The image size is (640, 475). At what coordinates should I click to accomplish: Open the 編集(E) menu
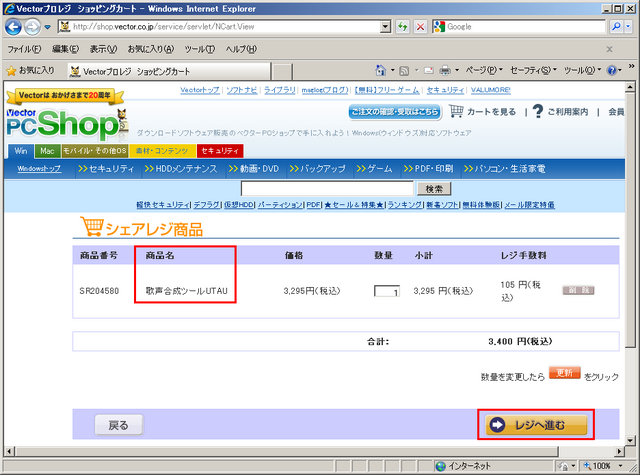[65, 49]
